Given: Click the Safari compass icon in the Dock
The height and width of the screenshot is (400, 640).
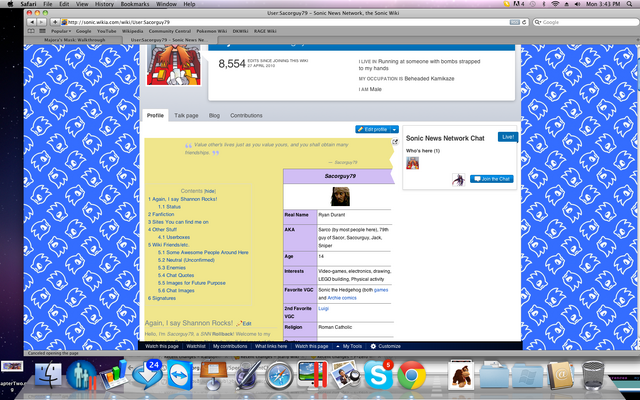Looking at the screenshot, I should coord(279,376).
